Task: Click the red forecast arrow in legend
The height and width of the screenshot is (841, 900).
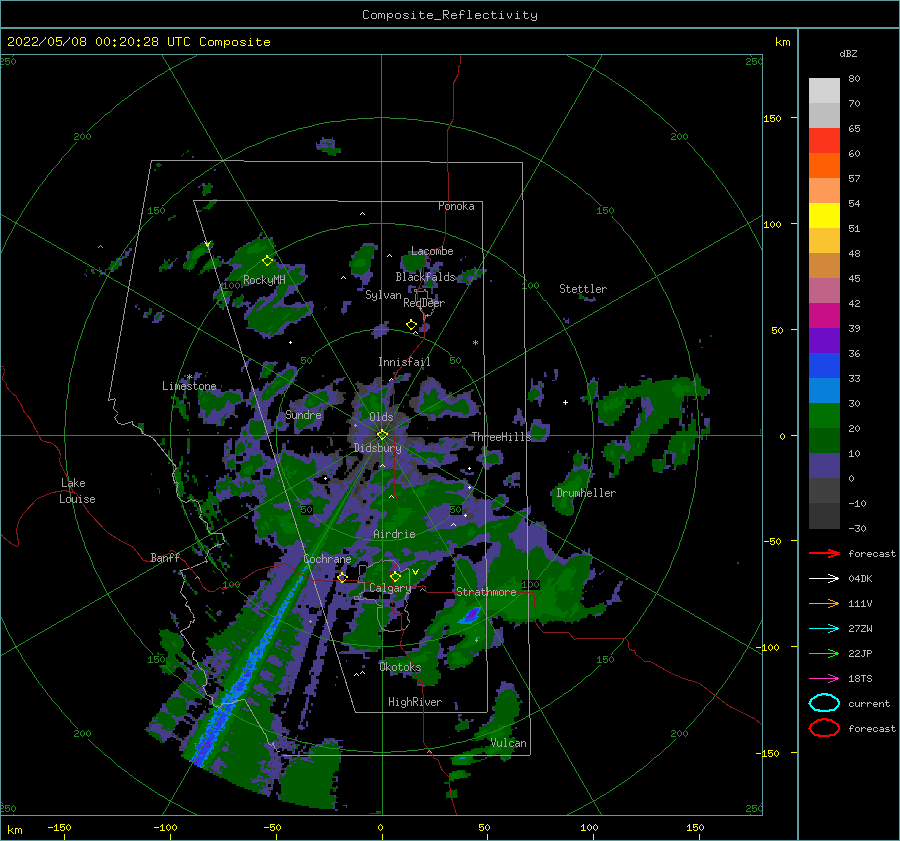Action: tap(824, 553)
